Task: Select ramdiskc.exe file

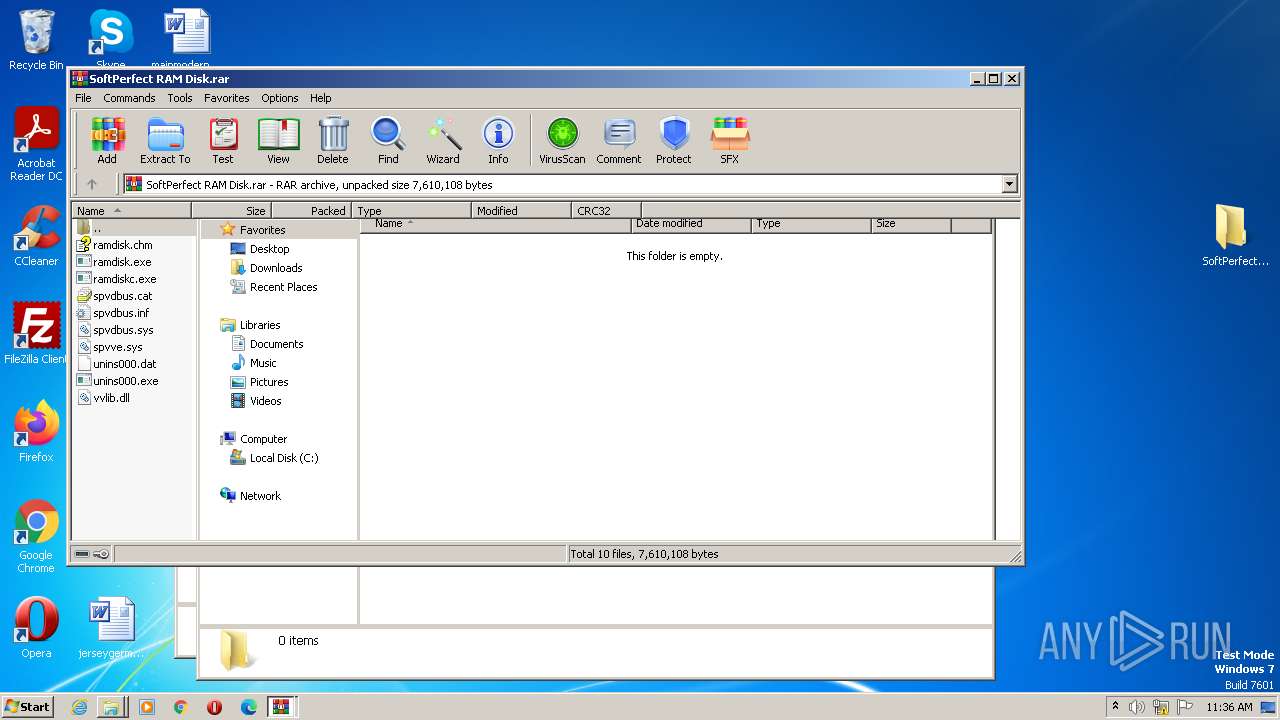Action: pos(124,279)
